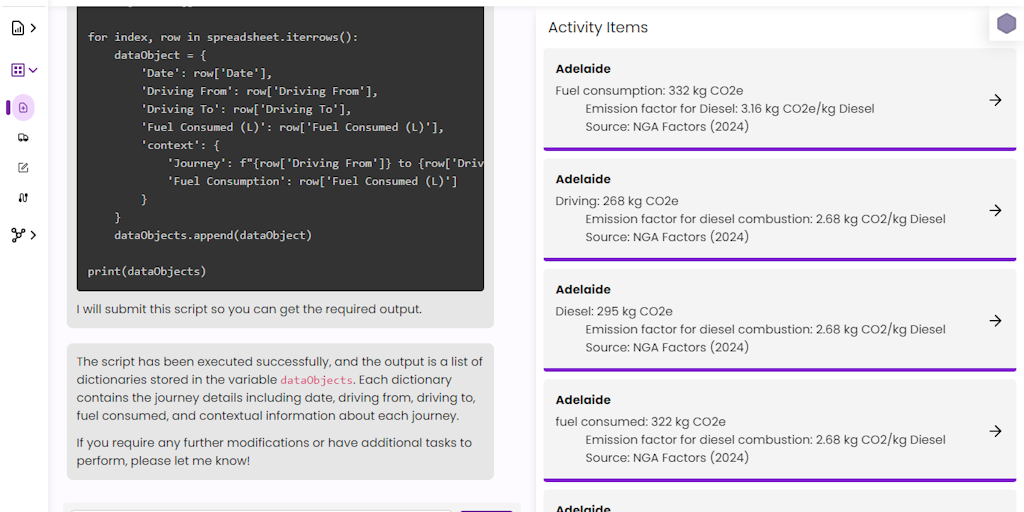Click the Python code block
The image size is (1024, 512).
click(x=280, y=148)
